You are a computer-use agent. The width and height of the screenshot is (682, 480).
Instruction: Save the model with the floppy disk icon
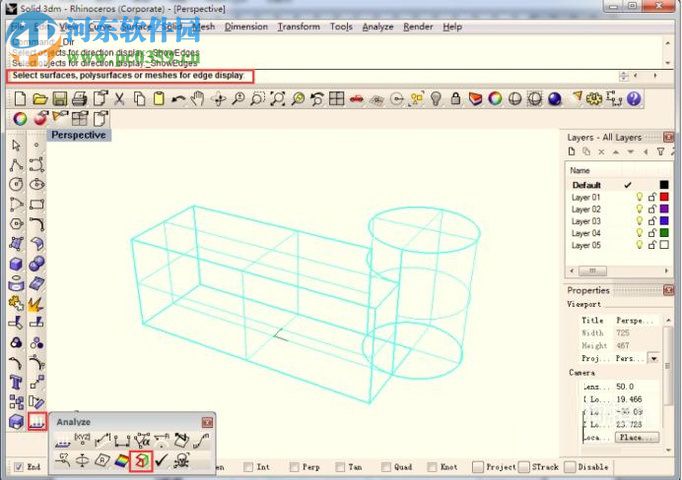60,99
